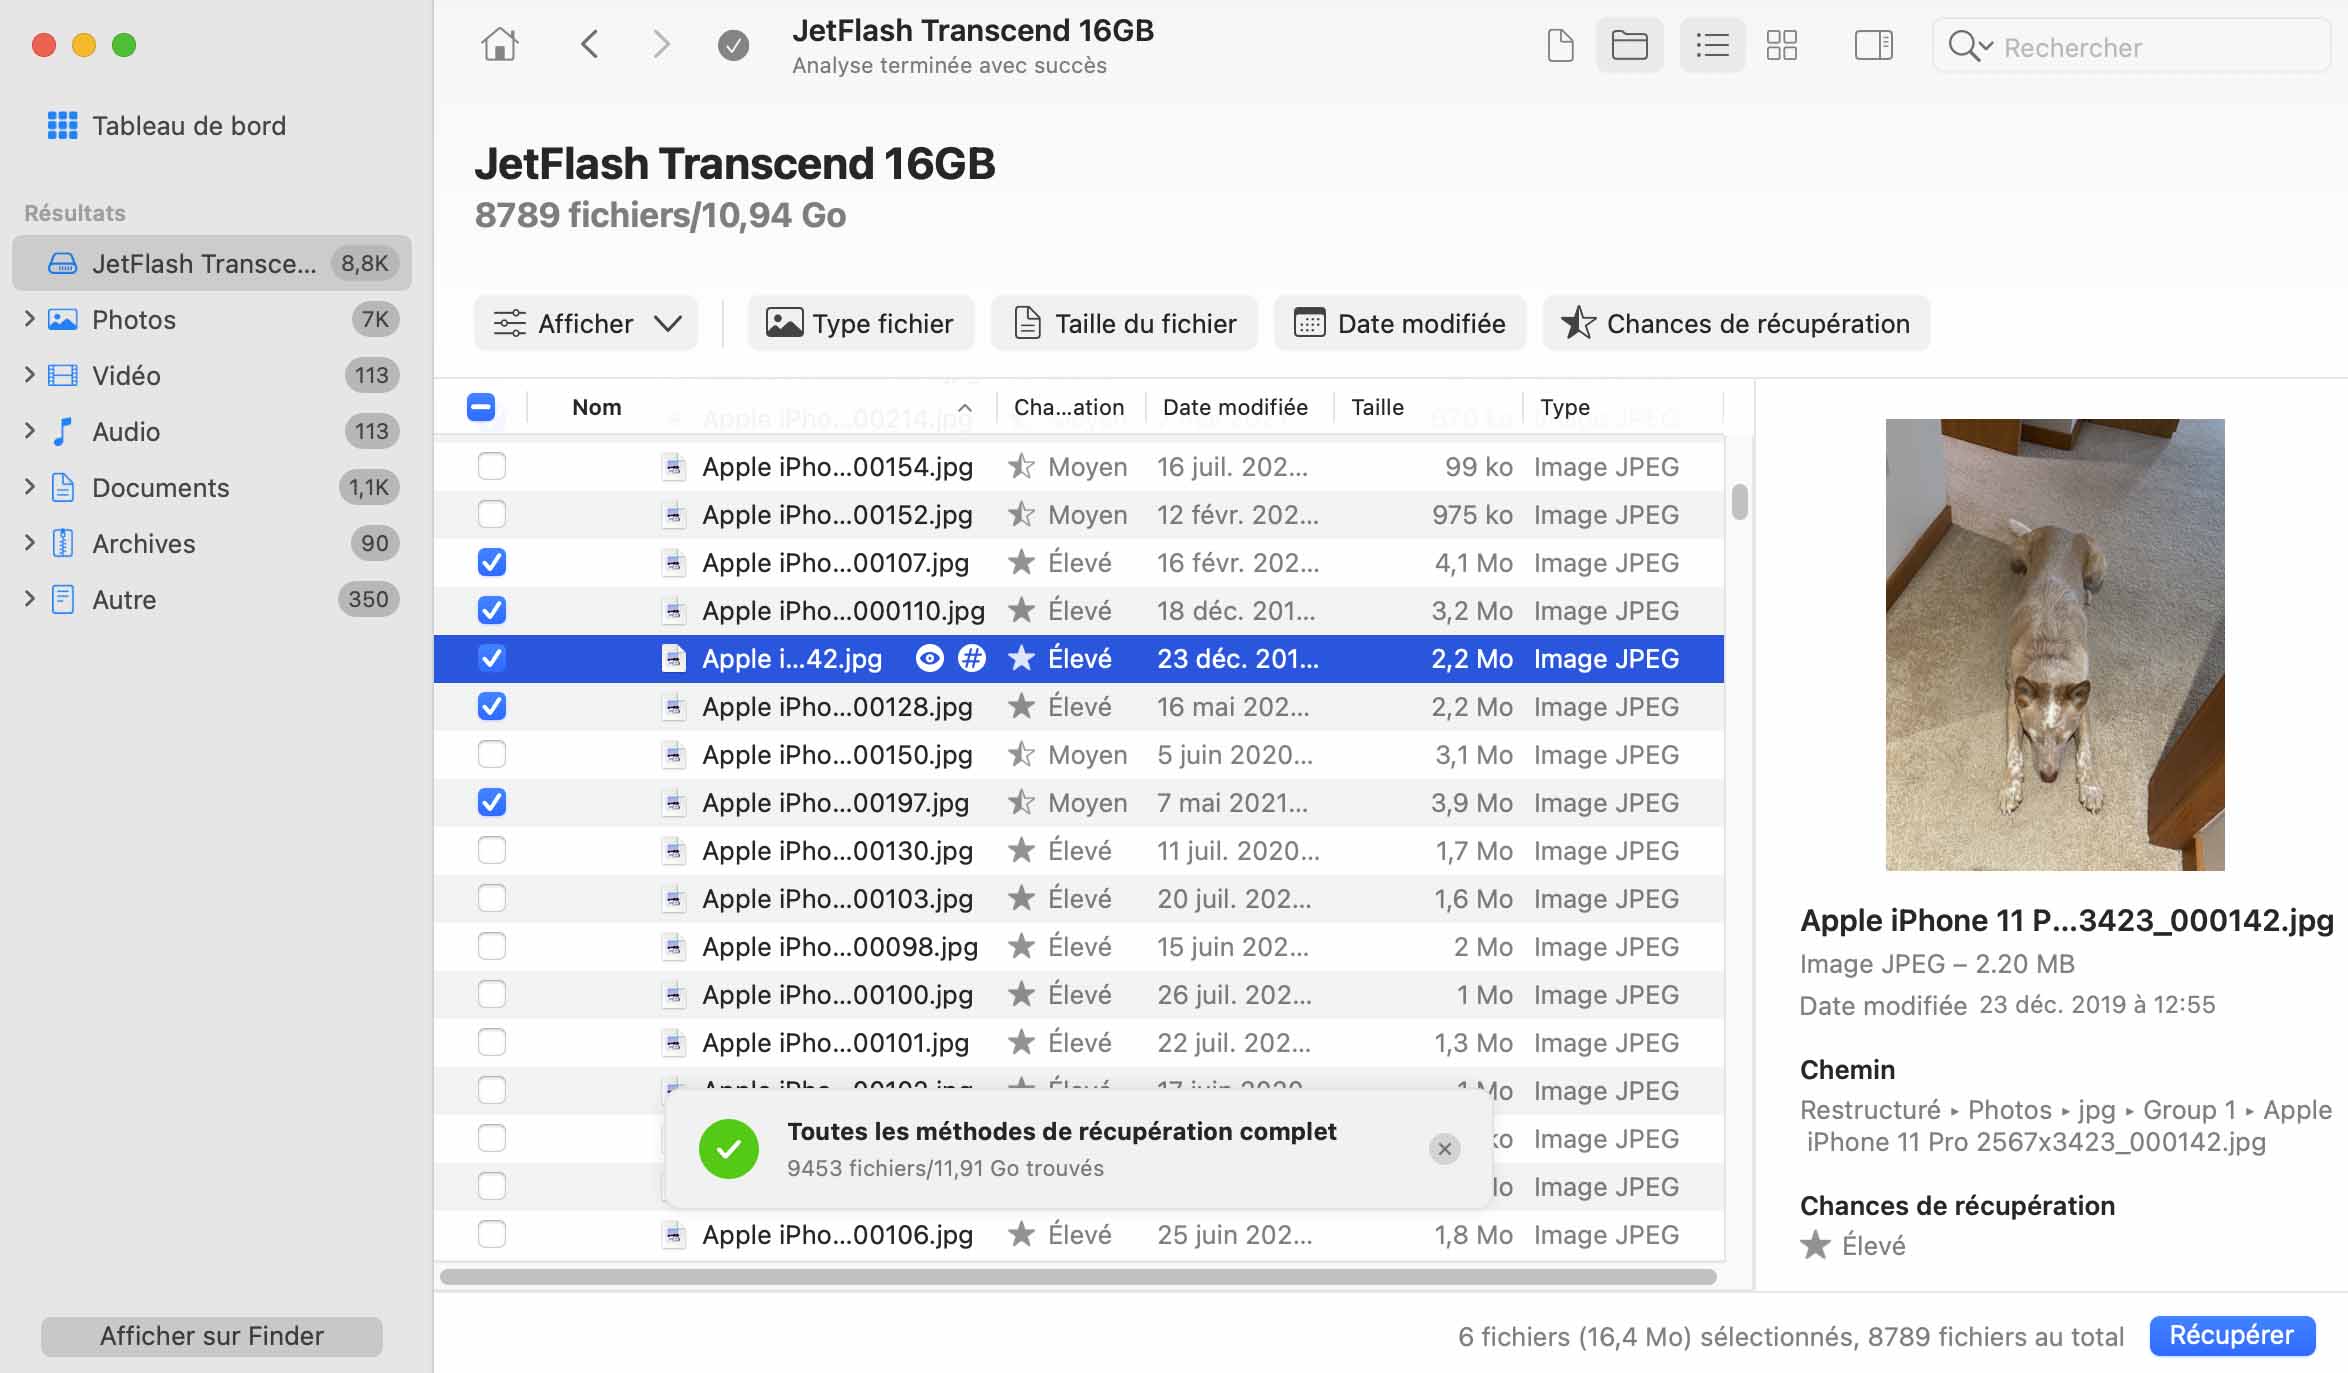The height and width of the screenshot is (1373, 2348).
Task: Click the vertical scrollbar of file list
Action: click(x=1740, y=502)
